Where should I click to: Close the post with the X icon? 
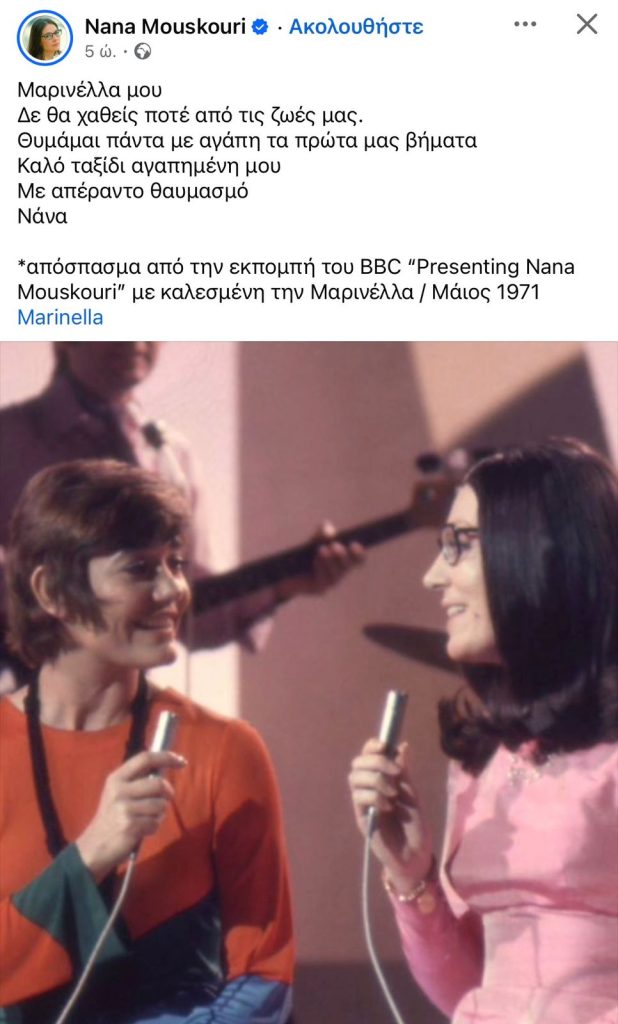click(587, 24)
